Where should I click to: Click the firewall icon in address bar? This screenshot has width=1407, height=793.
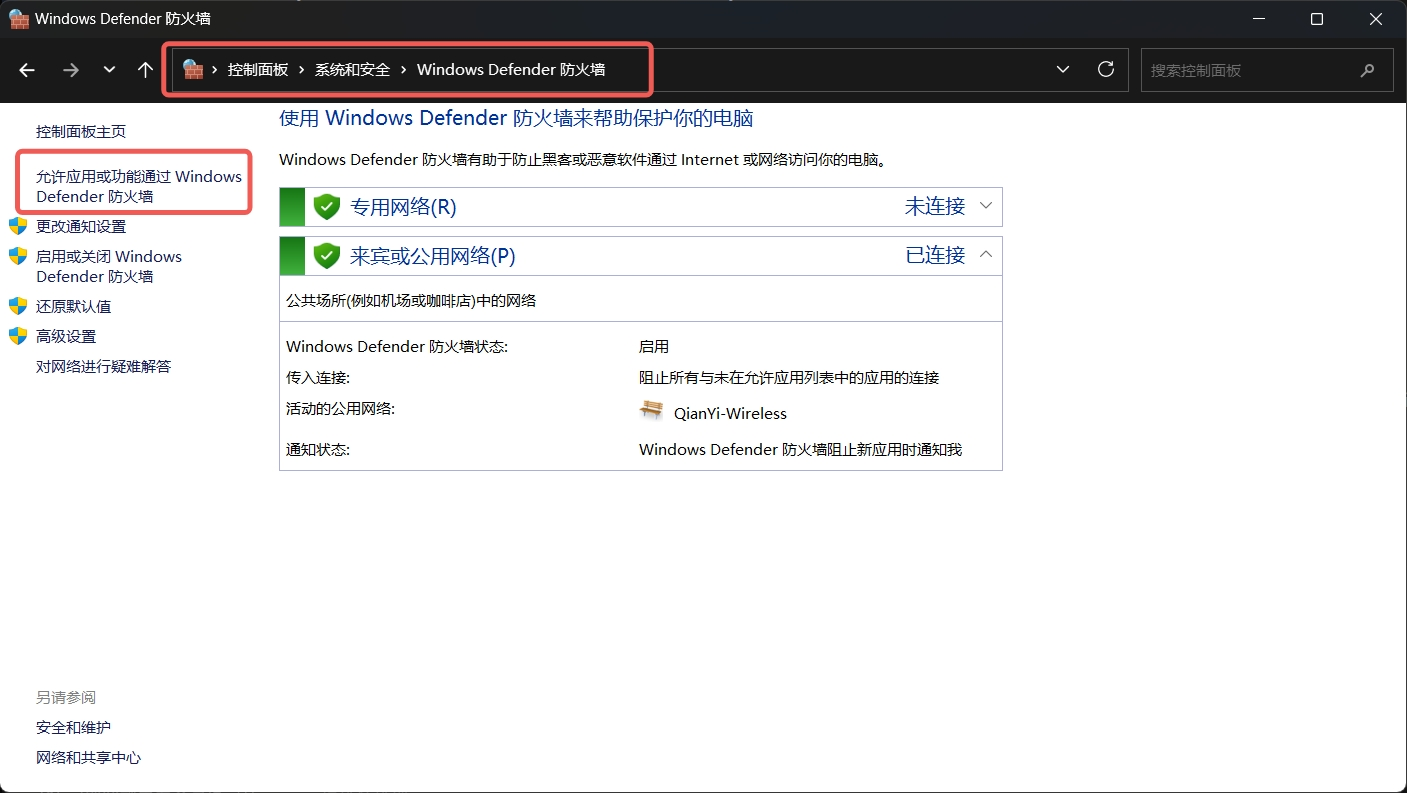click(x=193, y=69)
